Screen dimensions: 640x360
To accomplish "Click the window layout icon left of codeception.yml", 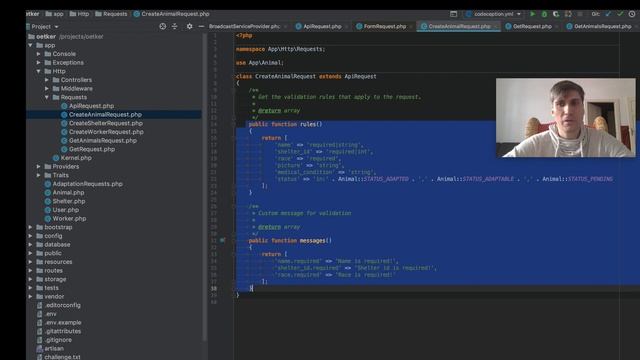I will tap(453, 14).
